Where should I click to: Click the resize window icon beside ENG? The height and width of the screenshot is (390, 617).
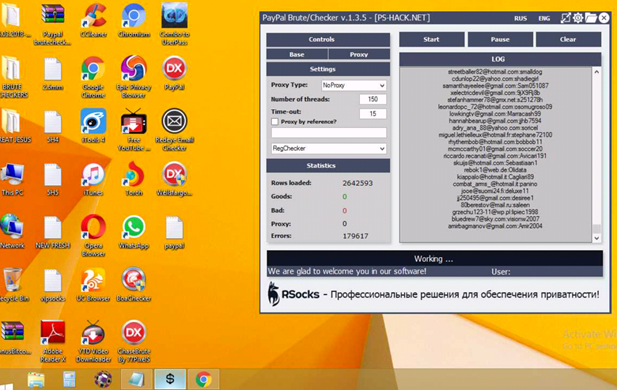click(x=565, y=18)
